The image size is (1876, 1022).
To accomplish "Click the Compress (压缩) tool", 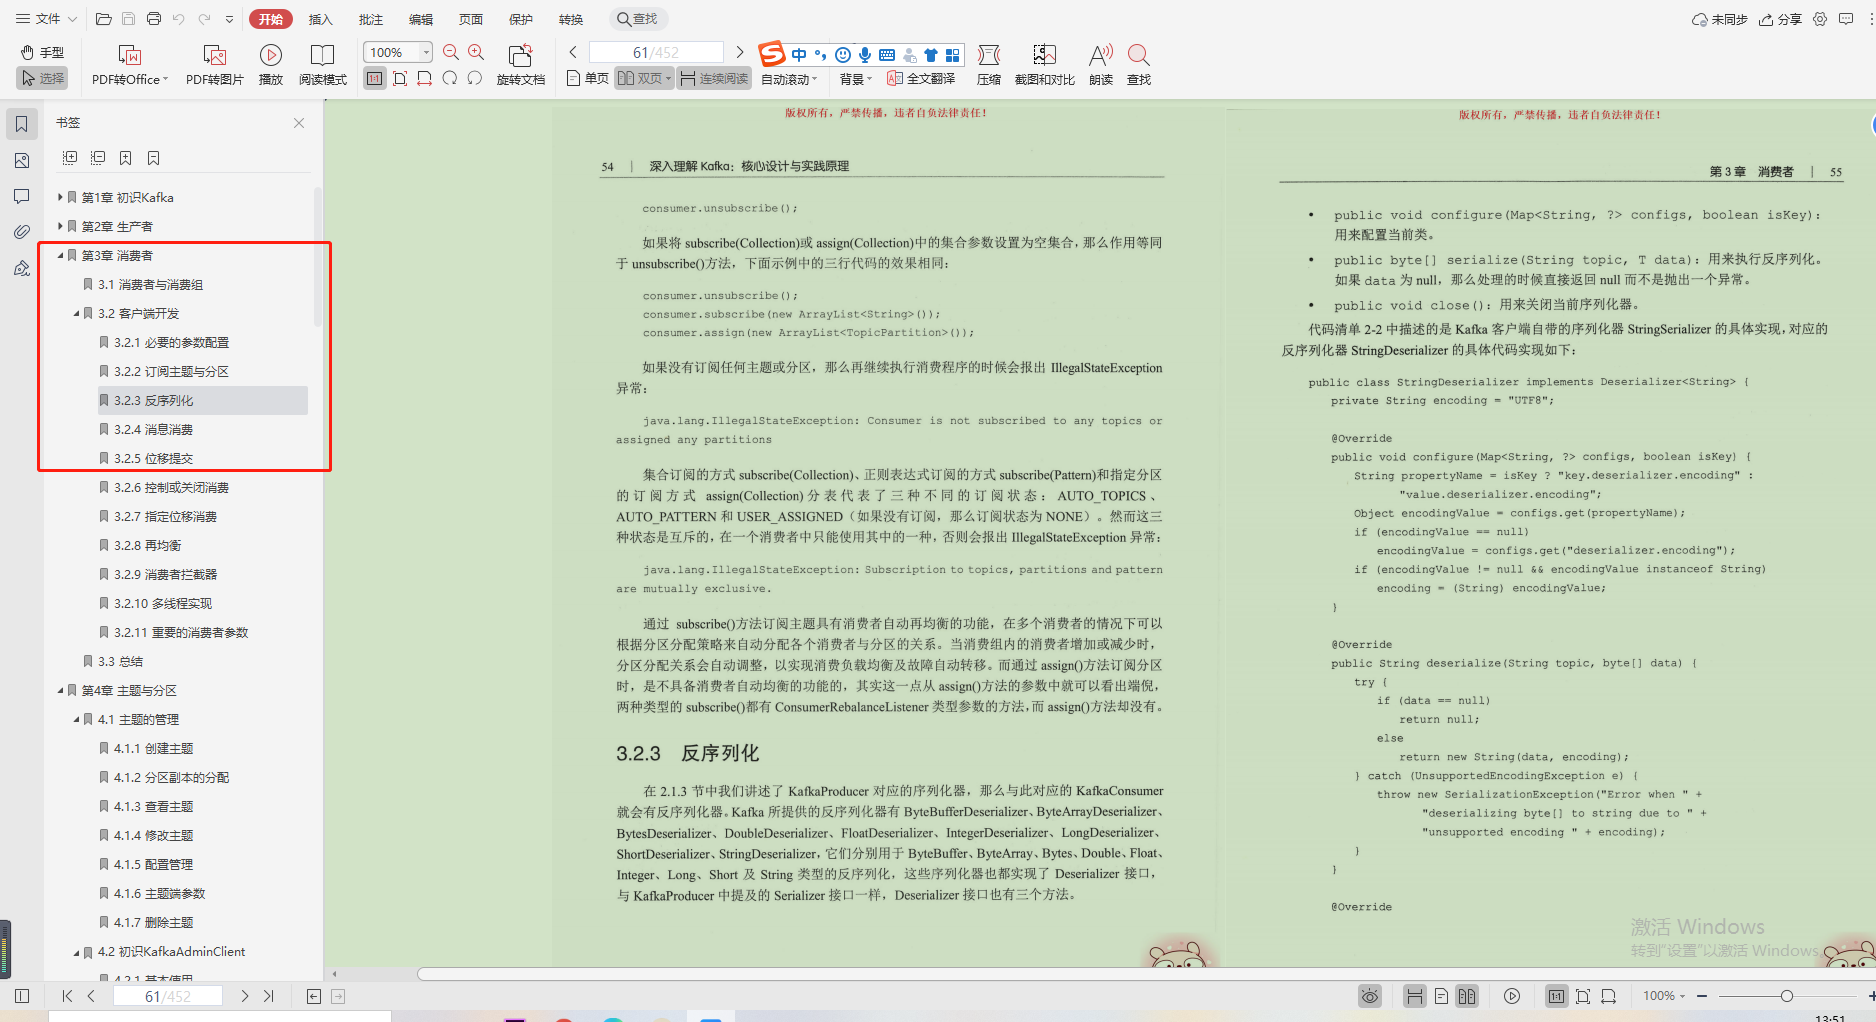I will click(989, 65).
